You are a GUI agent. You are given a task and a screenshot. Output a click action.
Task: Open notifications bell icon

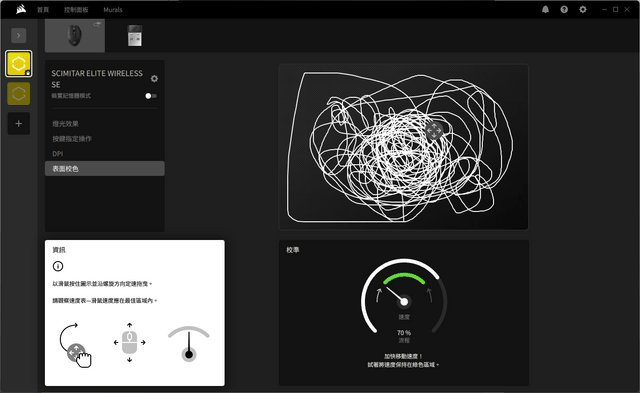click(545, 9)
